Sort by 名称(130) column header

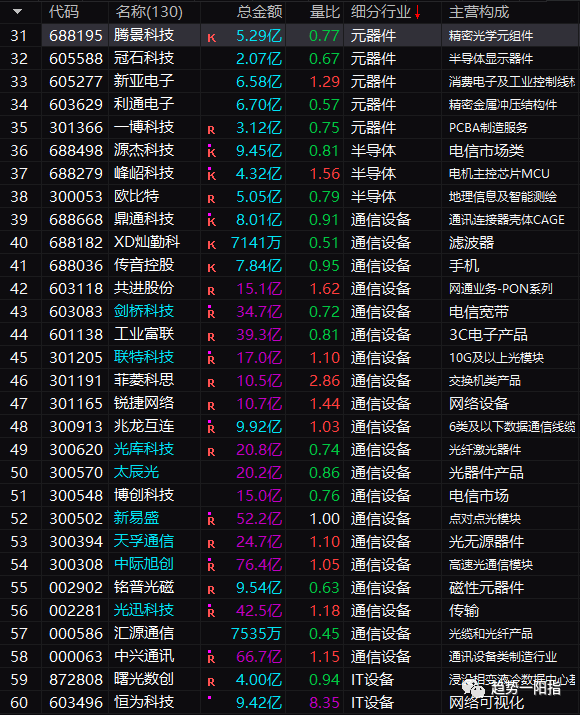[x=149, y=12]
